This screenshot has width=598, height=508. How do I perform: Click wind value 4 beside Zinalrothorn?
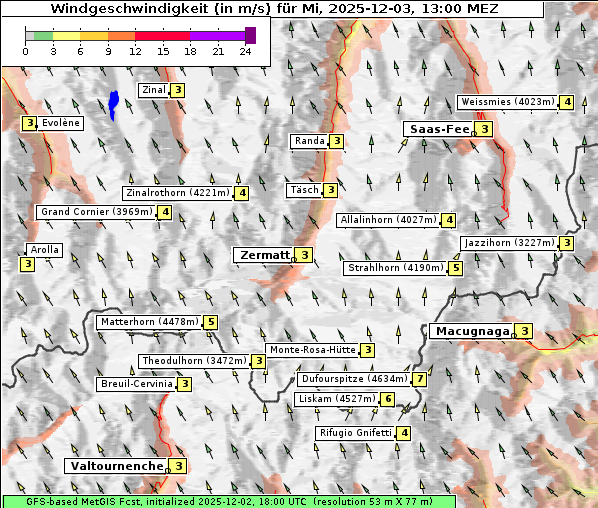242,193
